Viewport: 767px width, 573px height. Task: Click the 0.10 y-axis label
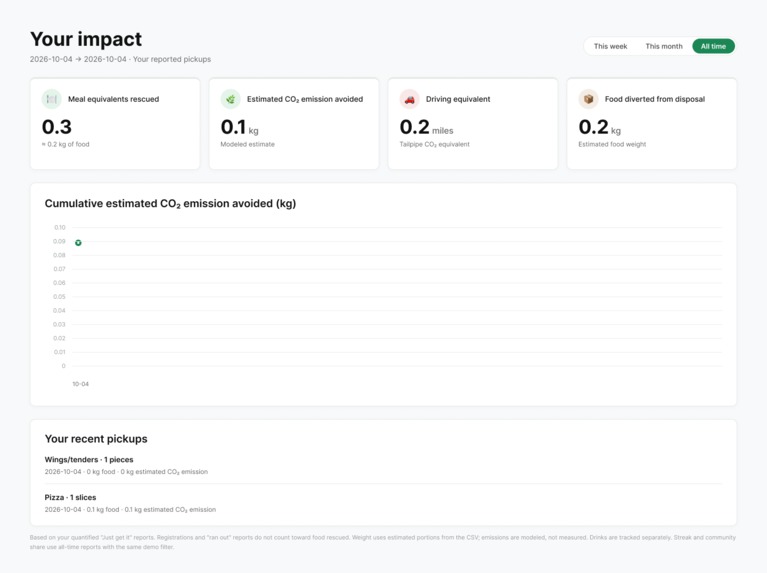[60, 228]
